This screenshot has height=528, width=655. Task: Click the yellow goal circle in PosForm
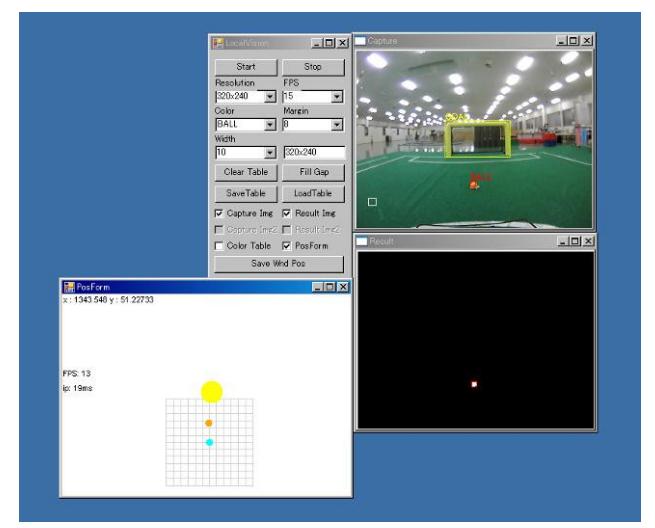click(x=212, y=392)
